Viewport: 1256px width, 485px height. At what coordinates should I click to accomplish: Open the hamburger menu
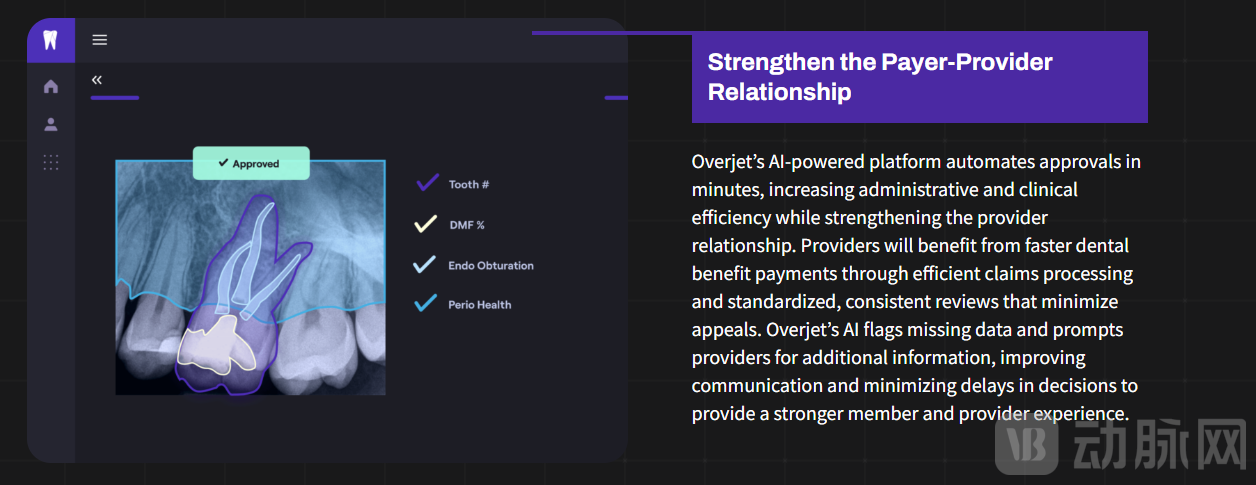[x=100, y=40]
